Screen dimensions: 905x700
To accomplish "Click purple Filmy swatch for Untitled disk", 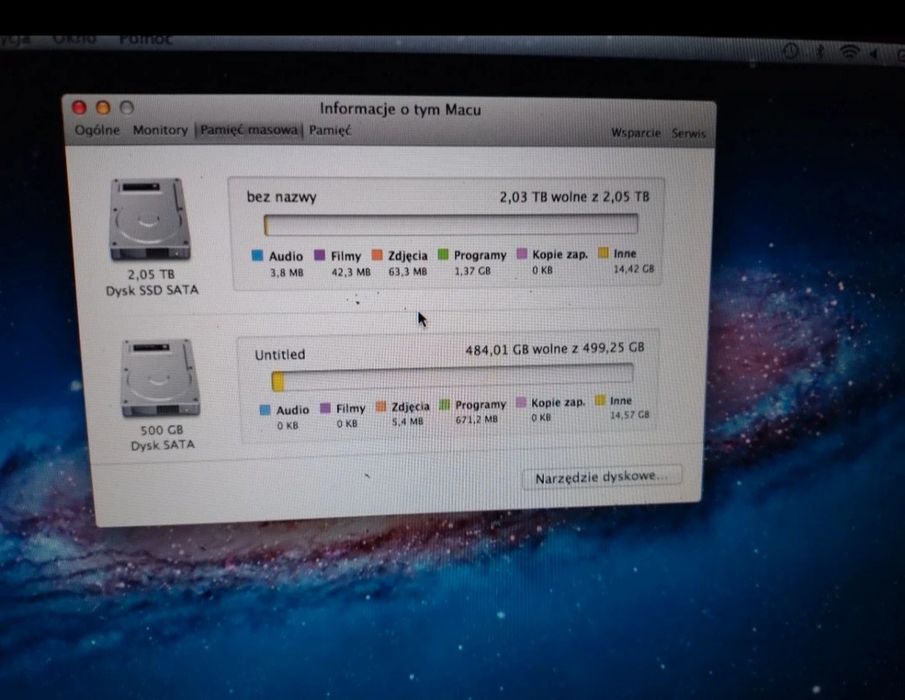I will coord(325,408).
